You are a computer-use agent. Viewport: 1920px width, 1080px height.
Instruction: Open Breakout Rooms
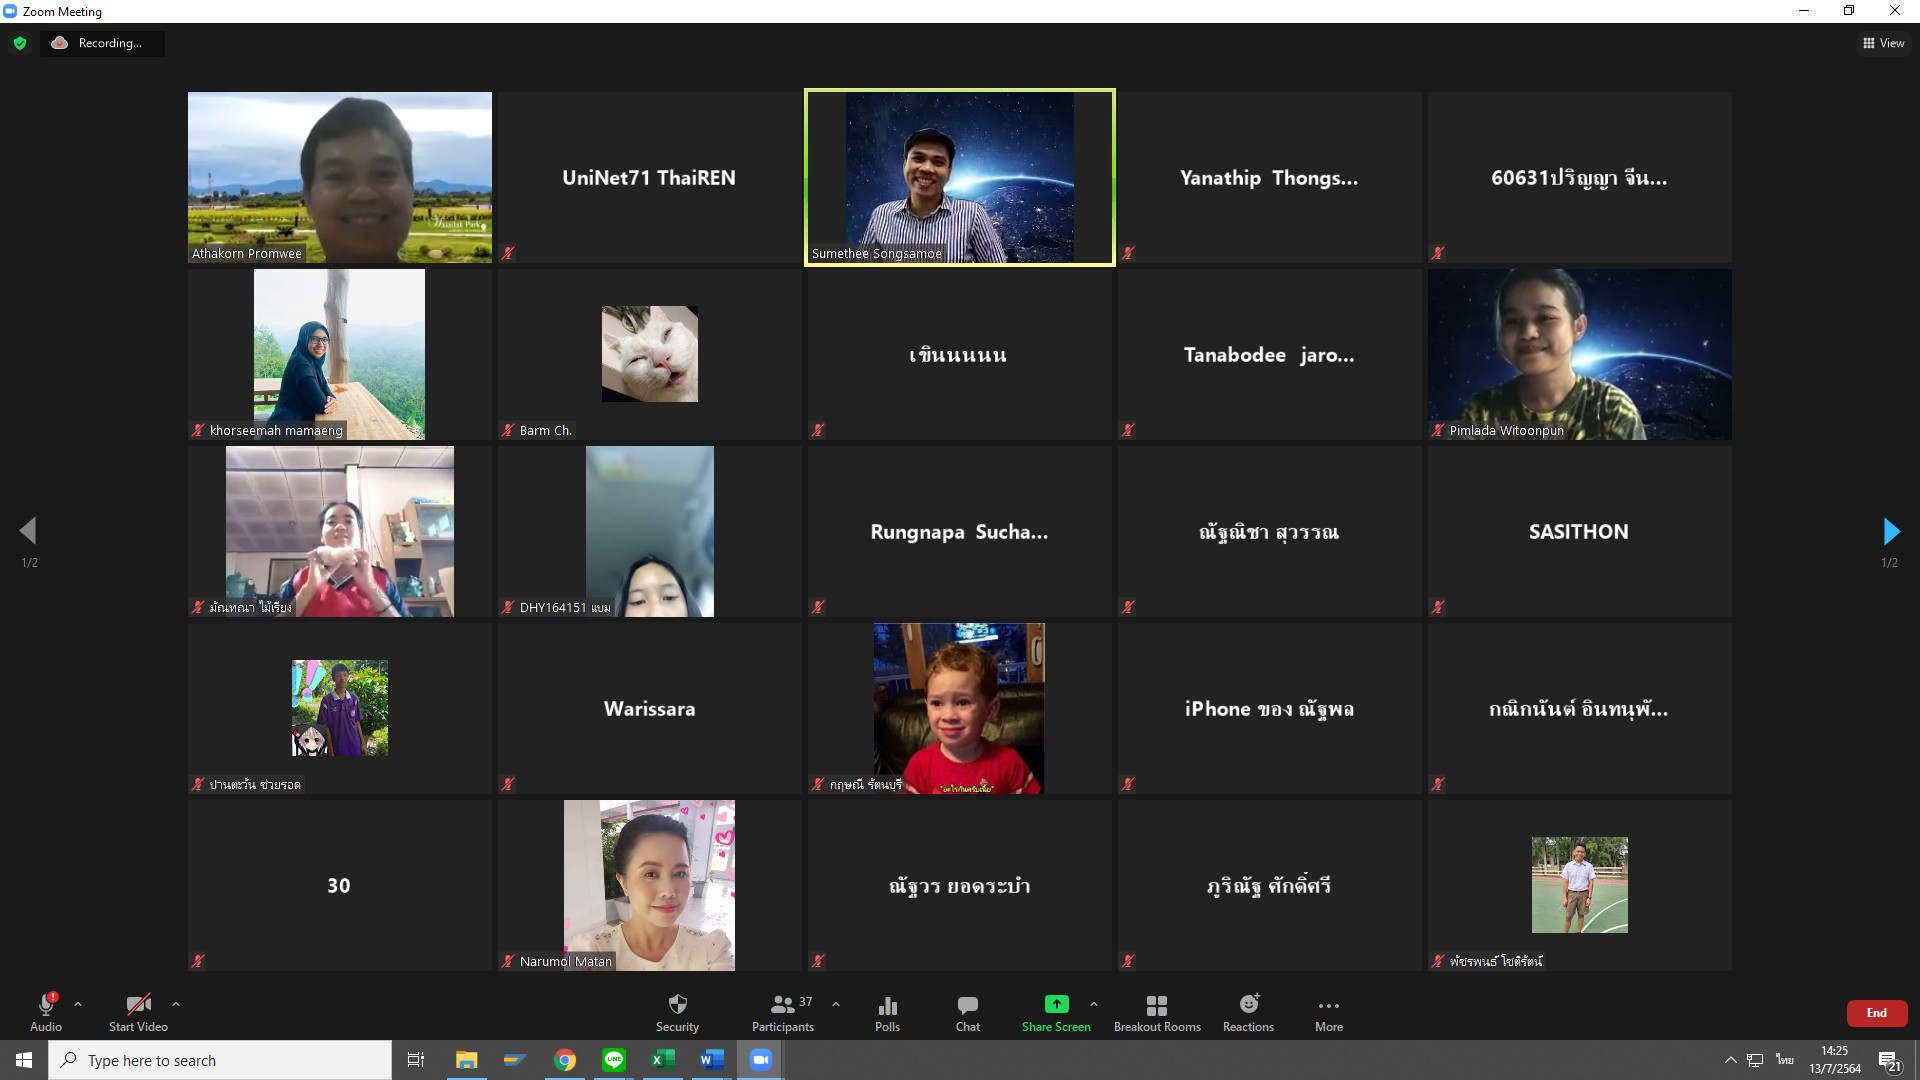[x=1157, y=1011]
